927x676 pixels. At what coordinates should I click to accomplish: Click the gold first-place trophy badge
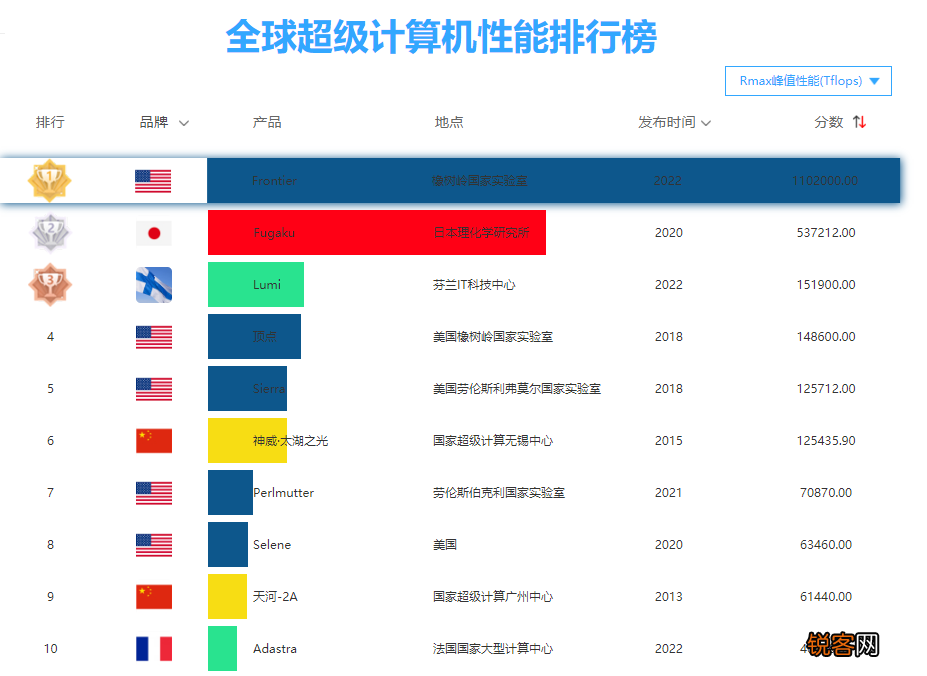(x=50, y=180)
